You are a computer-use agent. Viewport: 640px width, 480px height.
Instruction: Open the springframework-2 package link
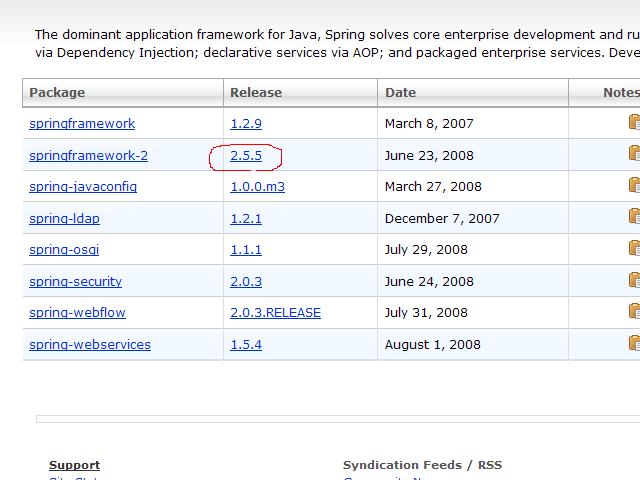(x=89, y=156)
